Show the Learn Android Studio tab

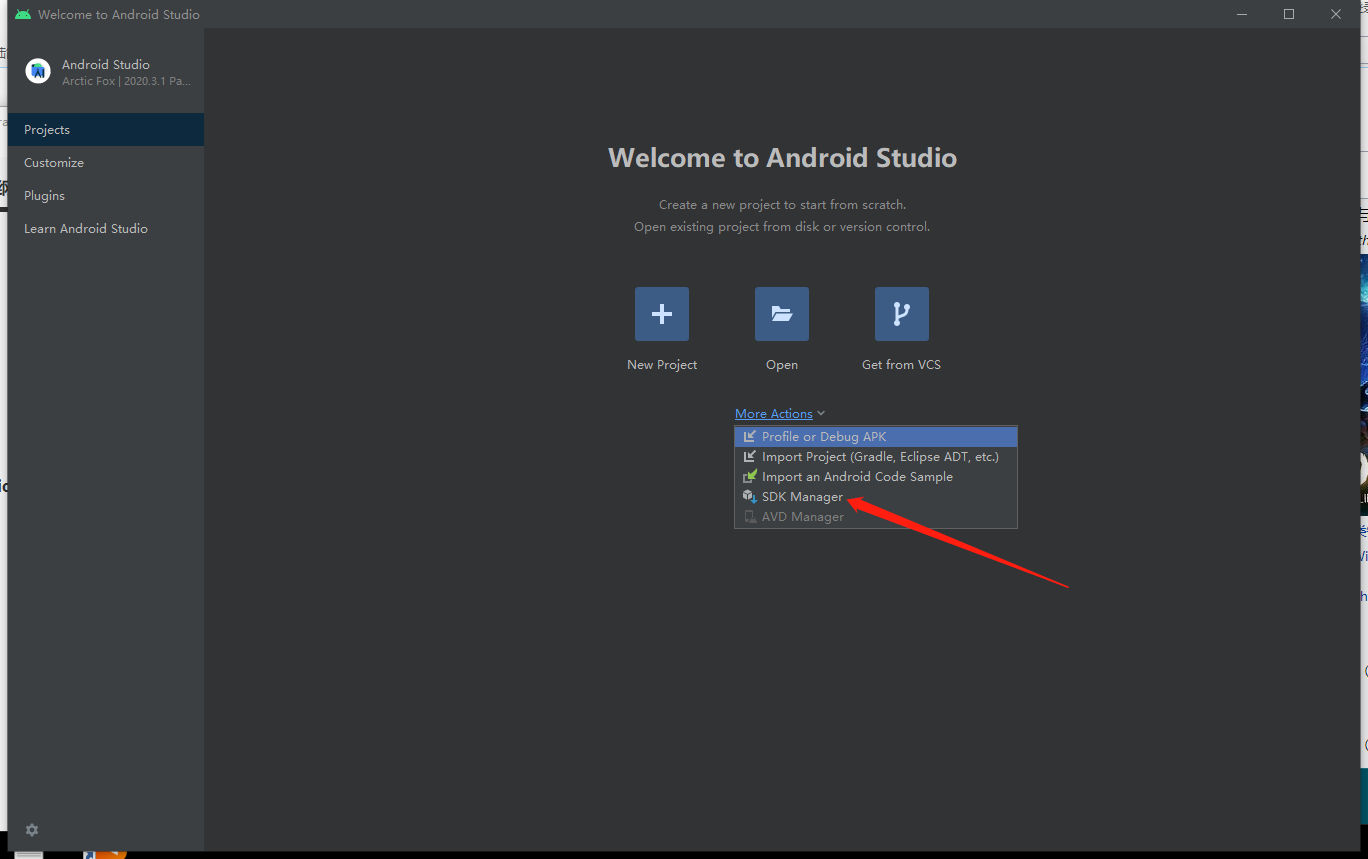106,229
